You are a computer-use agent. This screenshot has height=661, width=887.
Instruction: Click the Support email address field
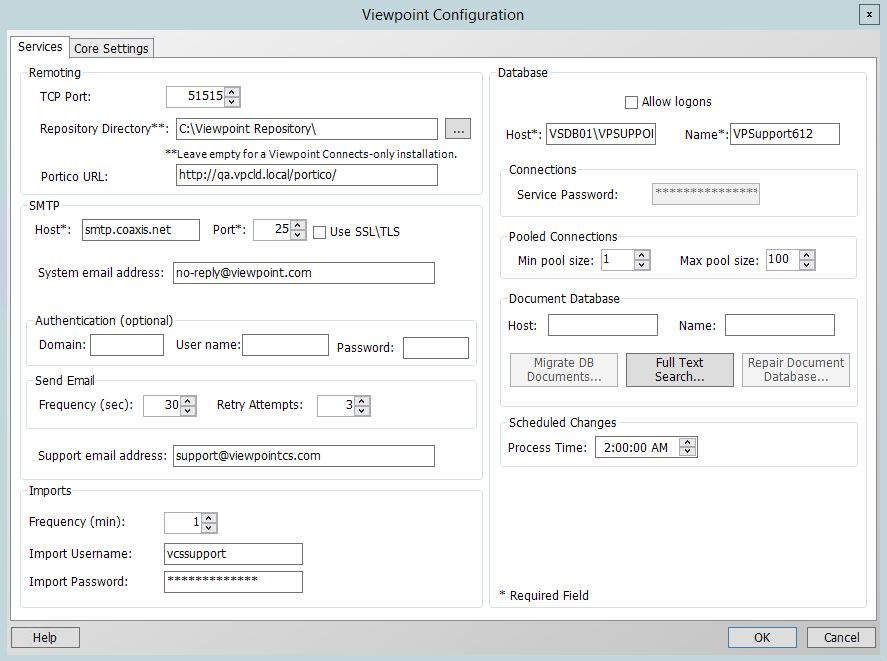[304, 456]
